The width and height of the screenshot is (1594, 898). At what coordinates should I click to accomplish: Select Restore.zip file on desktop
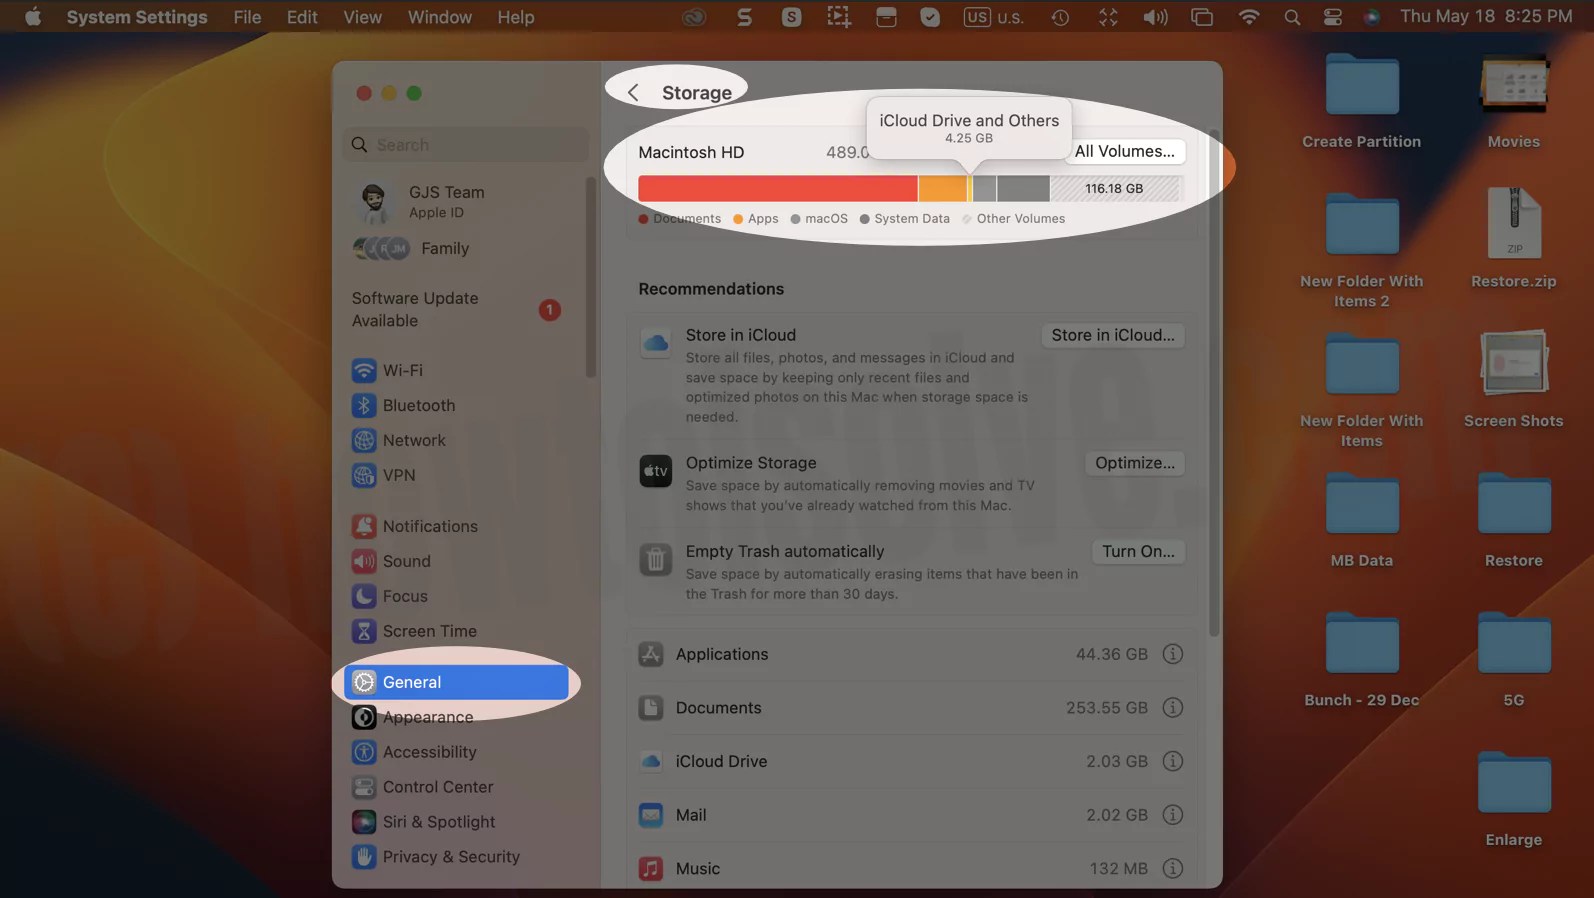1514,238
